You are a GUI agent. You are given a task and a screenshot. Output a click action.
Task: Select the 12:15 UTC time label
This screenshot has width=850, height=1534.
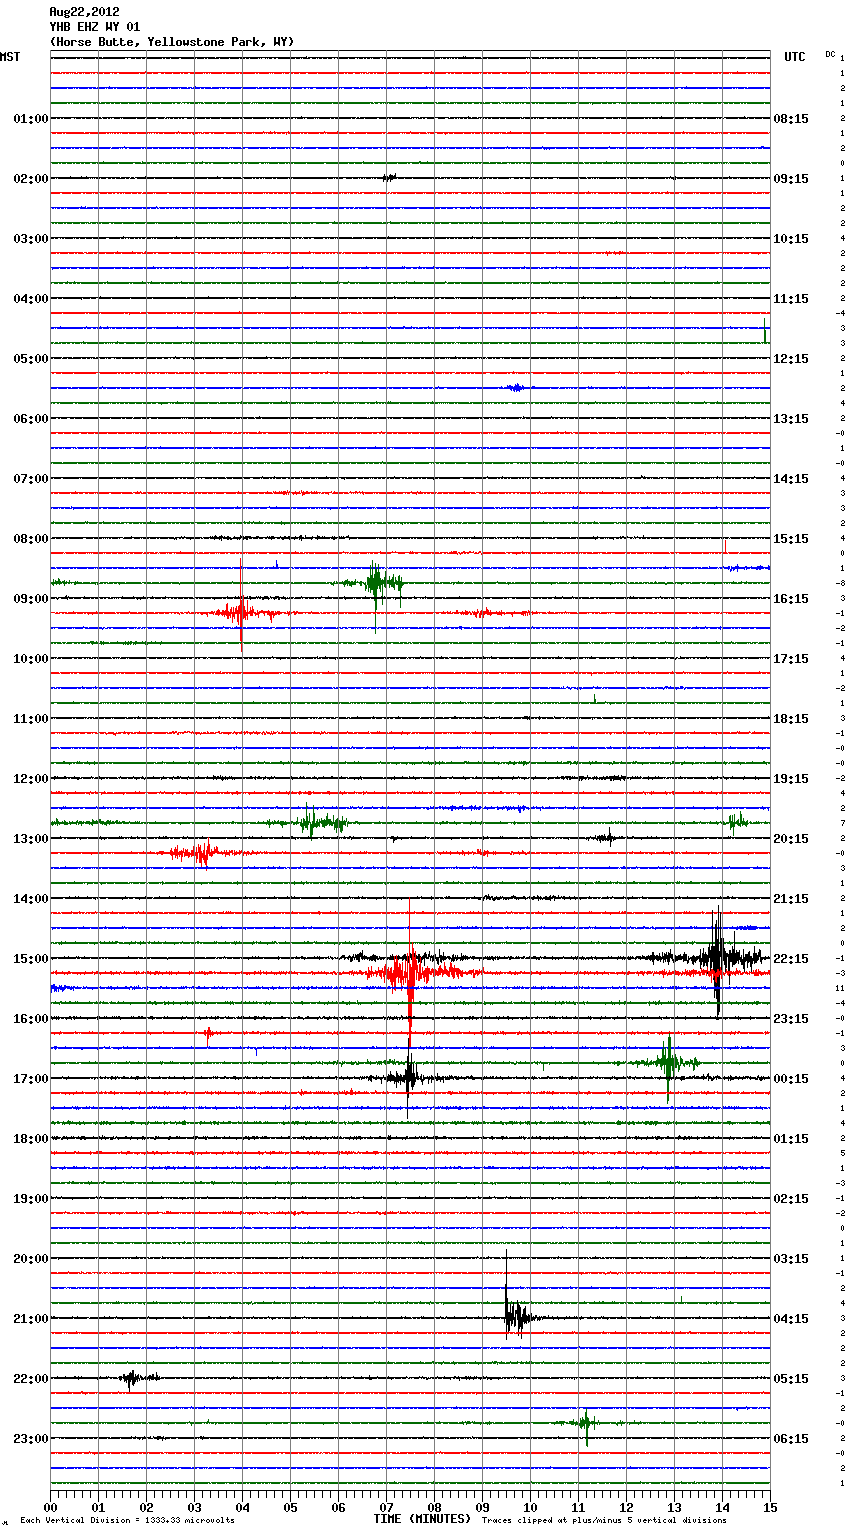coord(791,359)
